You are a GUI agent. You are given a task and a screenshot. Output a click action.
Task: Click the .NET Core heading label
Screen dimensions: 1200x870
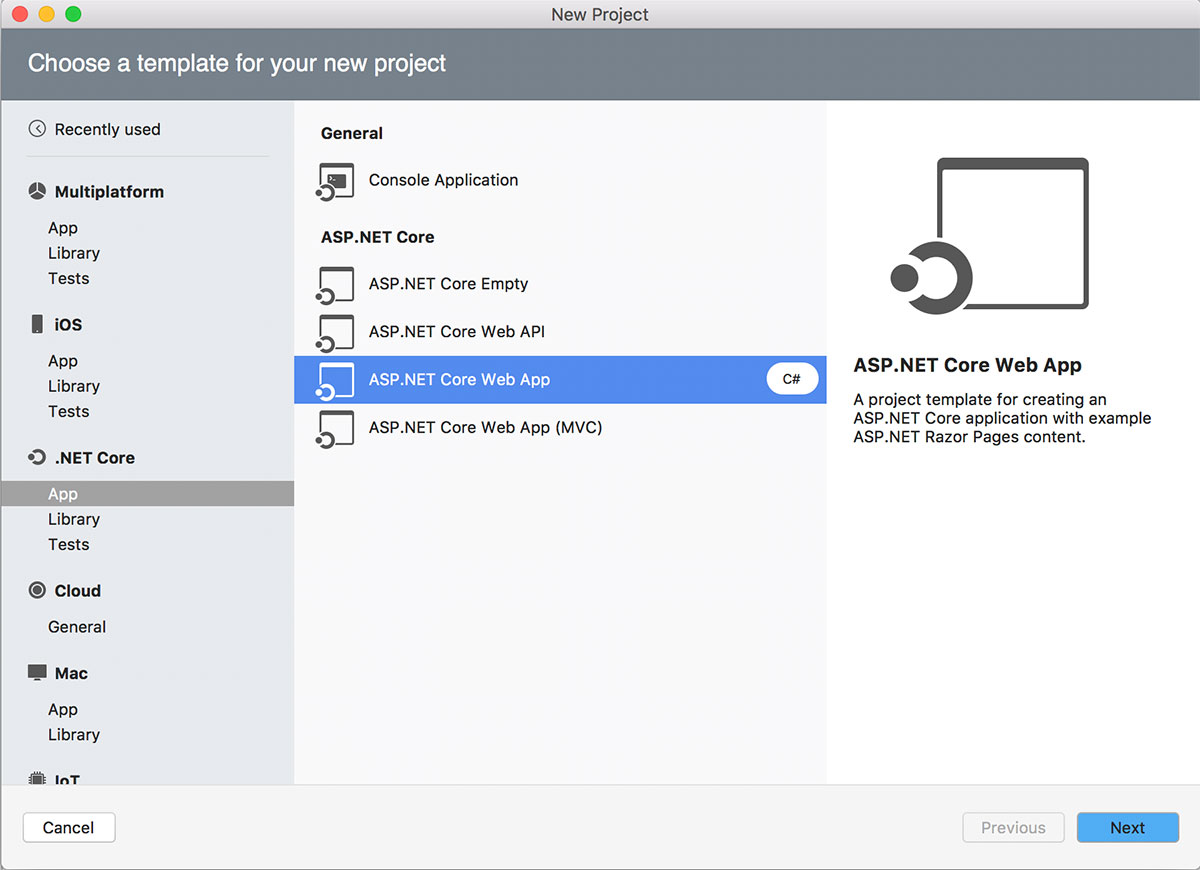pyautogui.click(x=95, y=457)
